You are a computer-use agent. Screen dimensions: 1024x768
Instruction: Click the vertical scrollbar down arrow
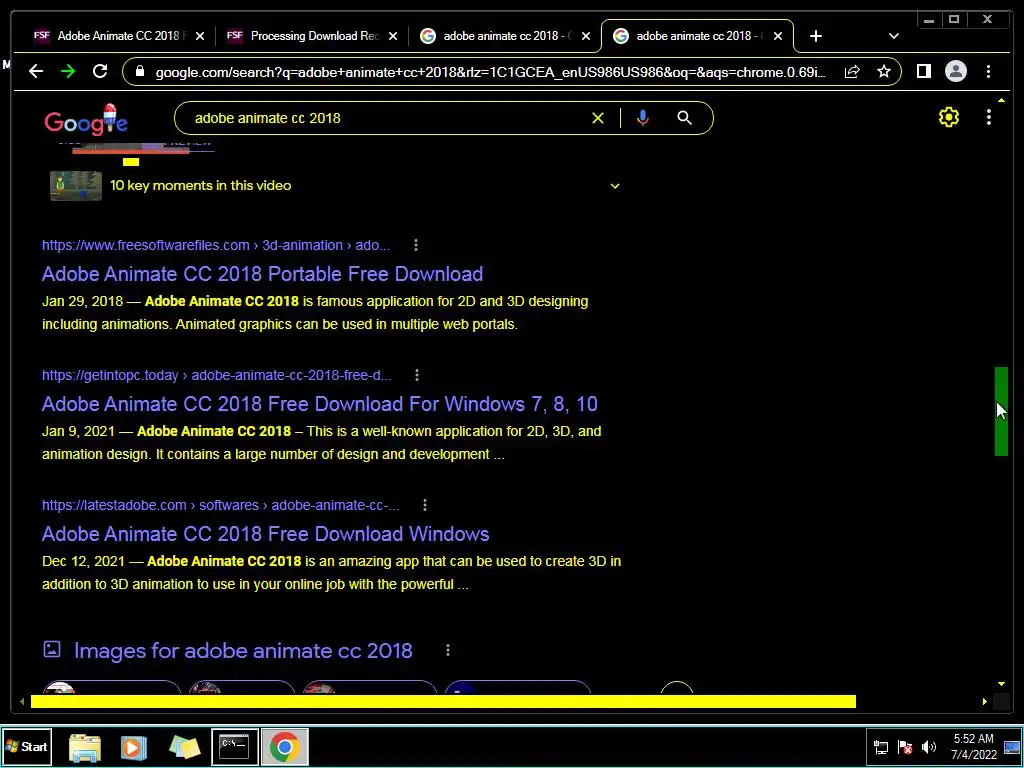1001,684
